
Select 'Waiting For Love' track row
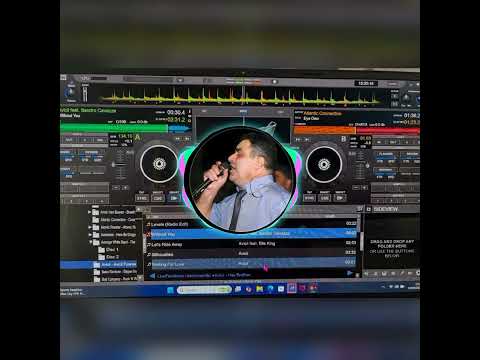click(x=252, y=264)
